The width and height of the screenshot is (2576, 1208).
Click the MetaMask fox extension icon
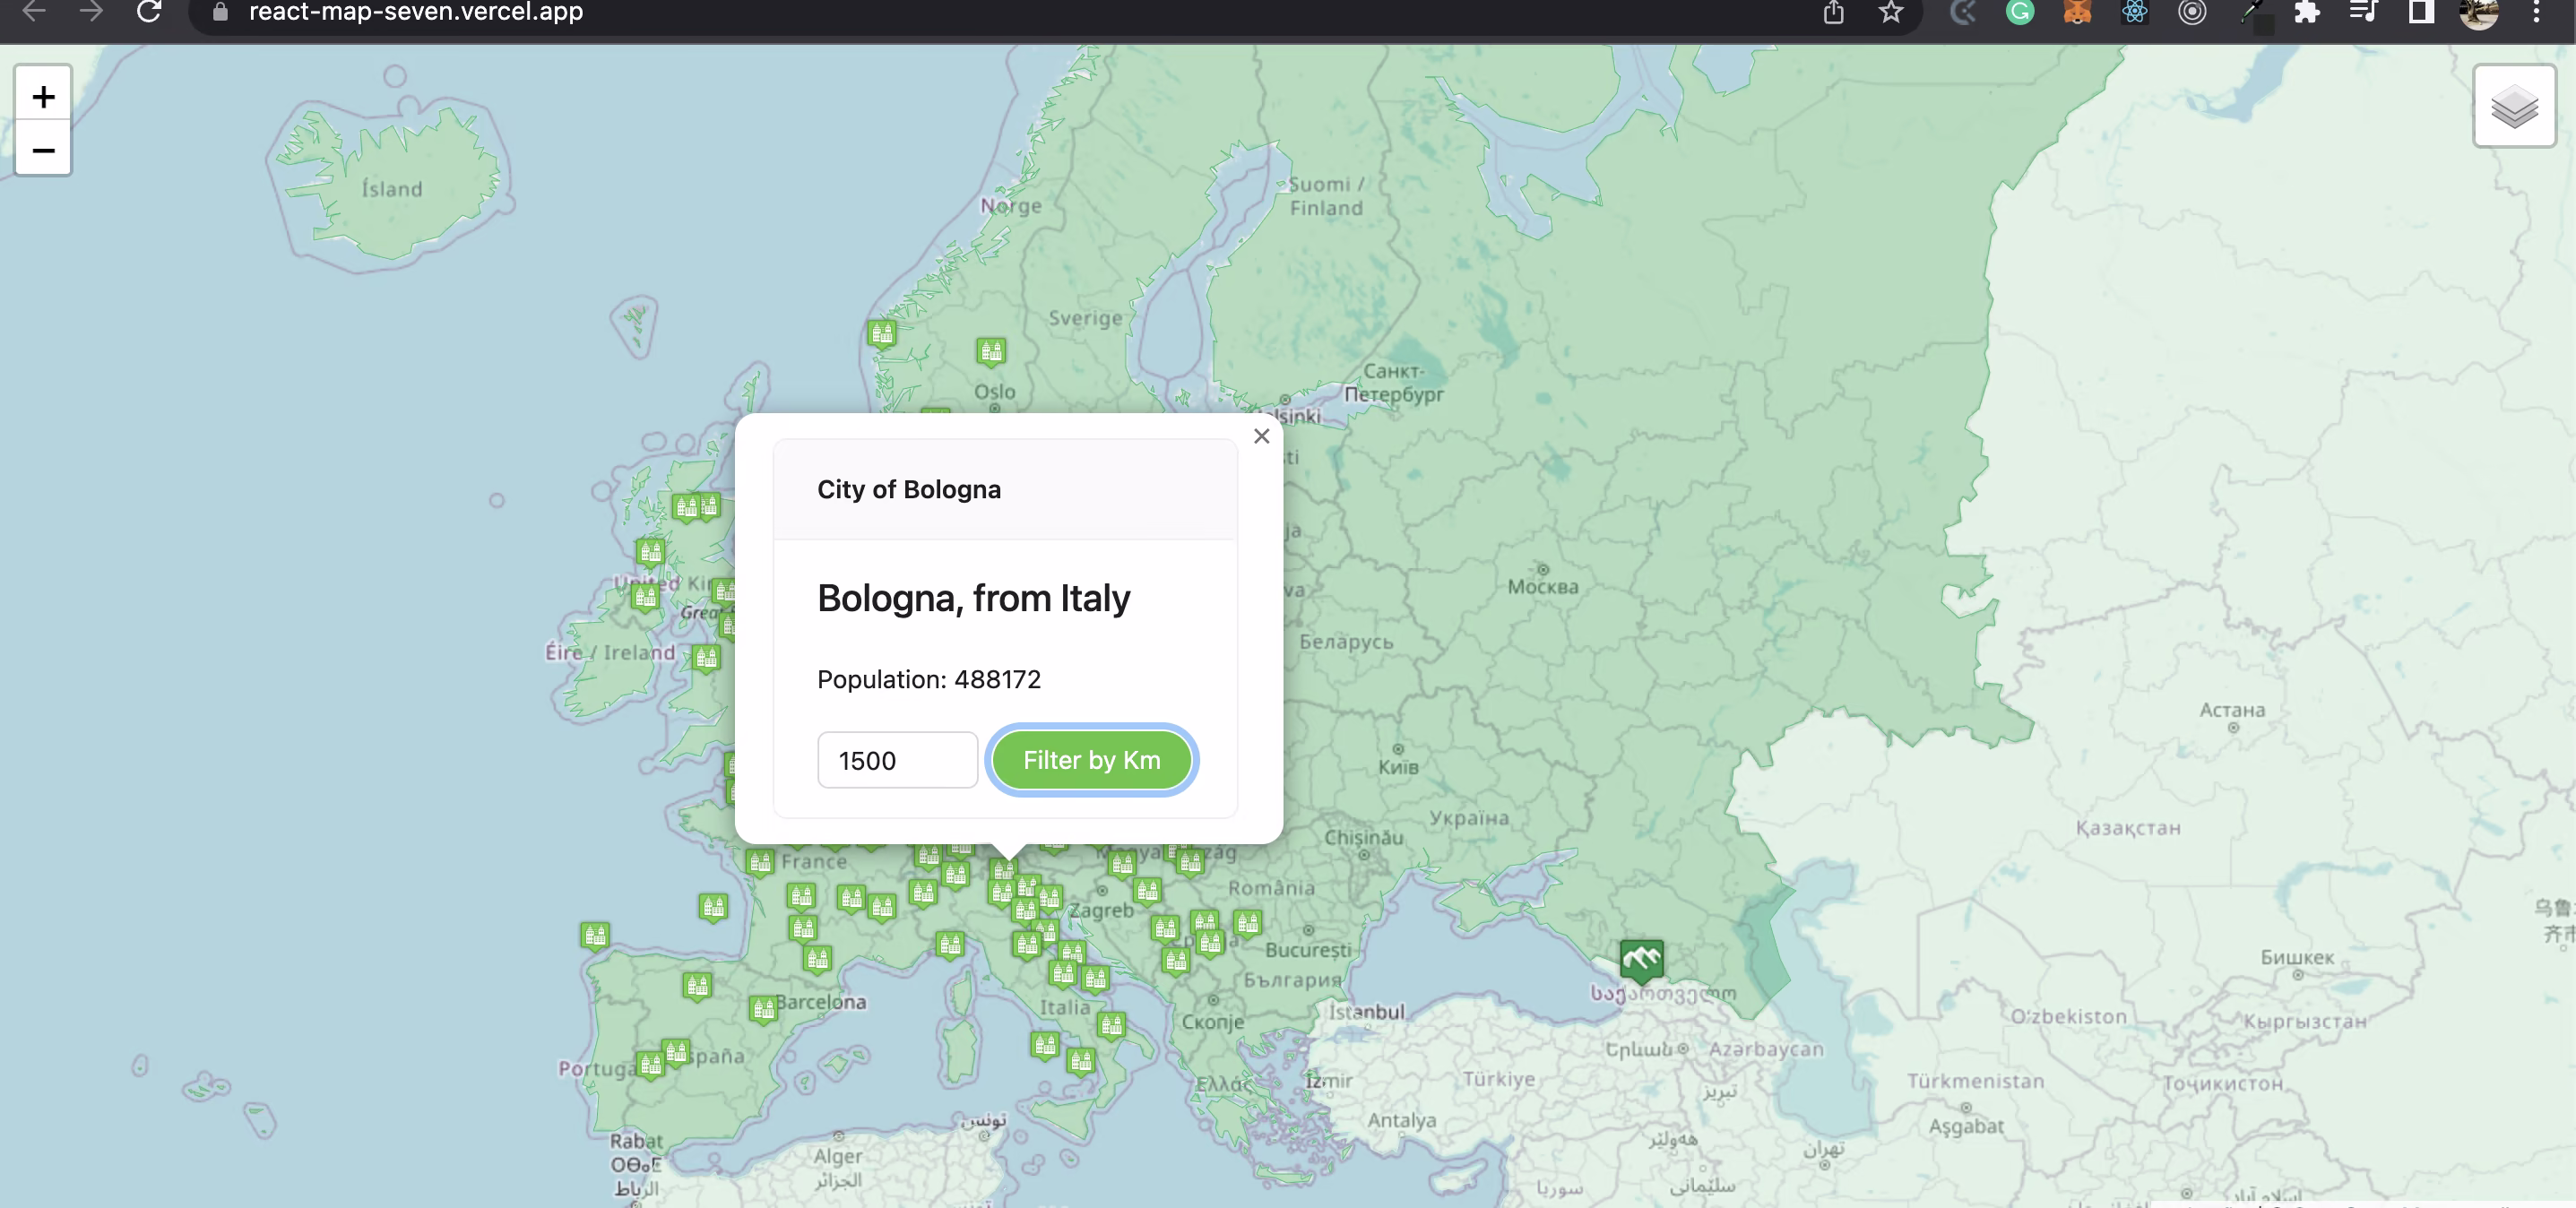click(2077, 12)
